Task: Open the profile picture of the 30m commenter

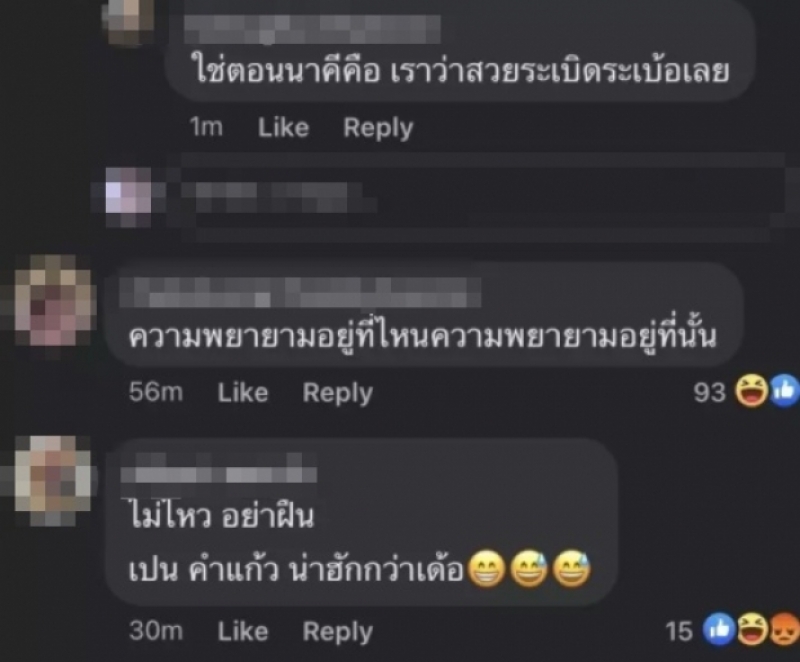Action: tap(53, 480)
